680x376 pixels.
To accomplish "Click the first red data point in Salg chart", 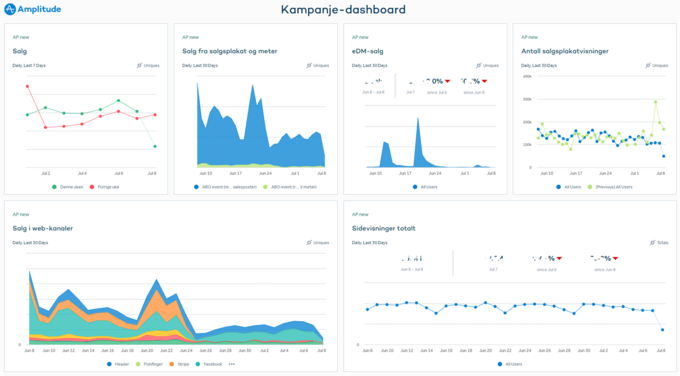I will click(x=27, y=87).
